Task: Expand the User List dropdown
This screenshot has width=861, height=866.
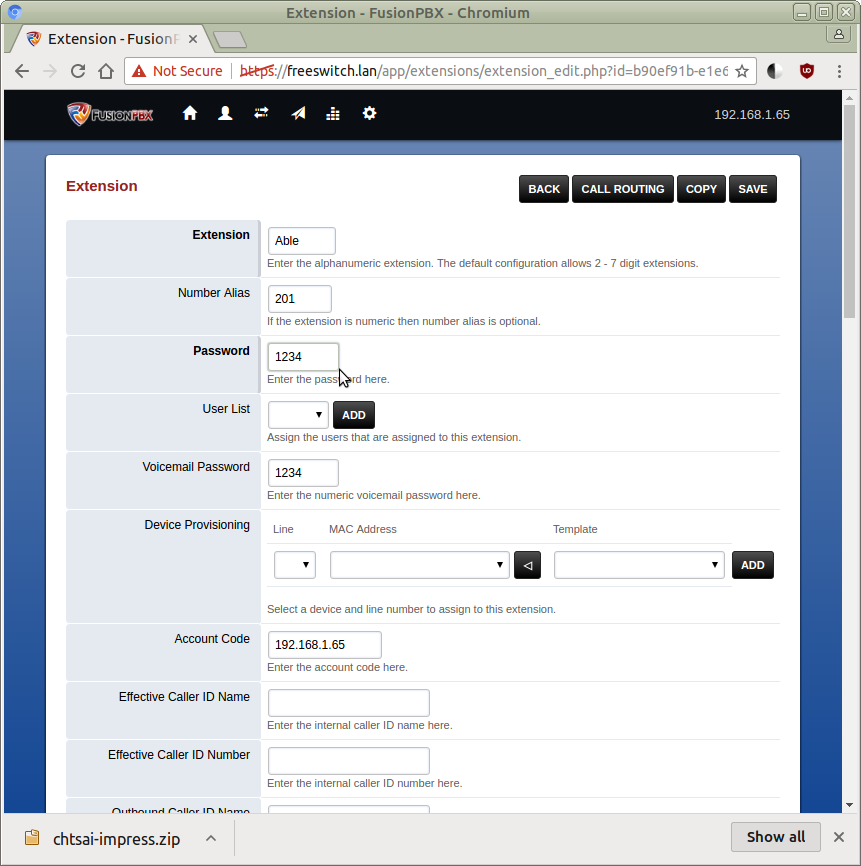Action: point(298,415)
